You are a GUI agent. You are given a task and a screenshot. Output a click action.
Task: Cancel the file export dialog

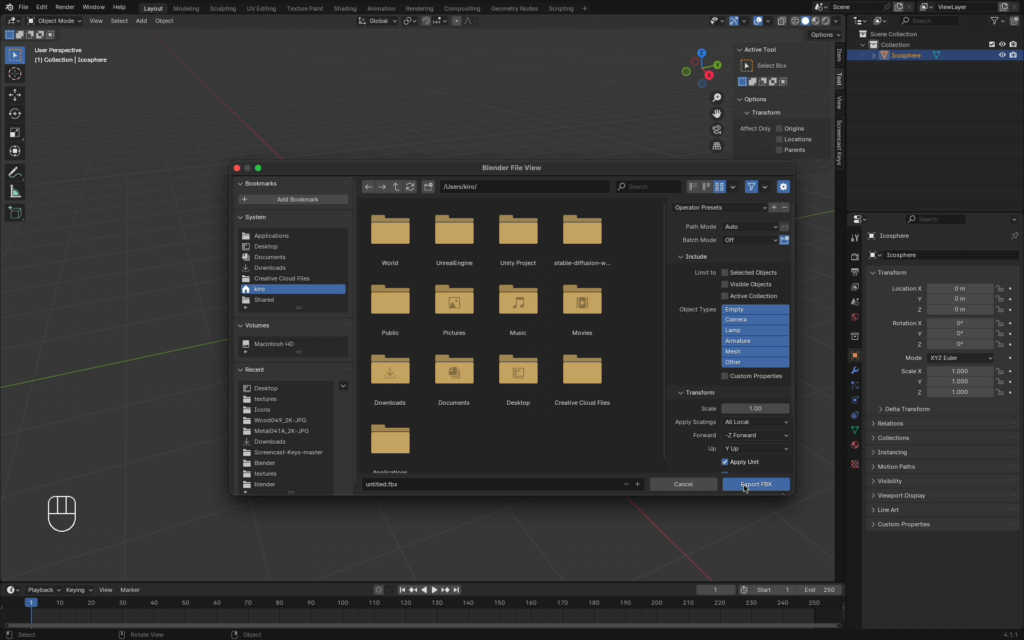tap(683, 485)
